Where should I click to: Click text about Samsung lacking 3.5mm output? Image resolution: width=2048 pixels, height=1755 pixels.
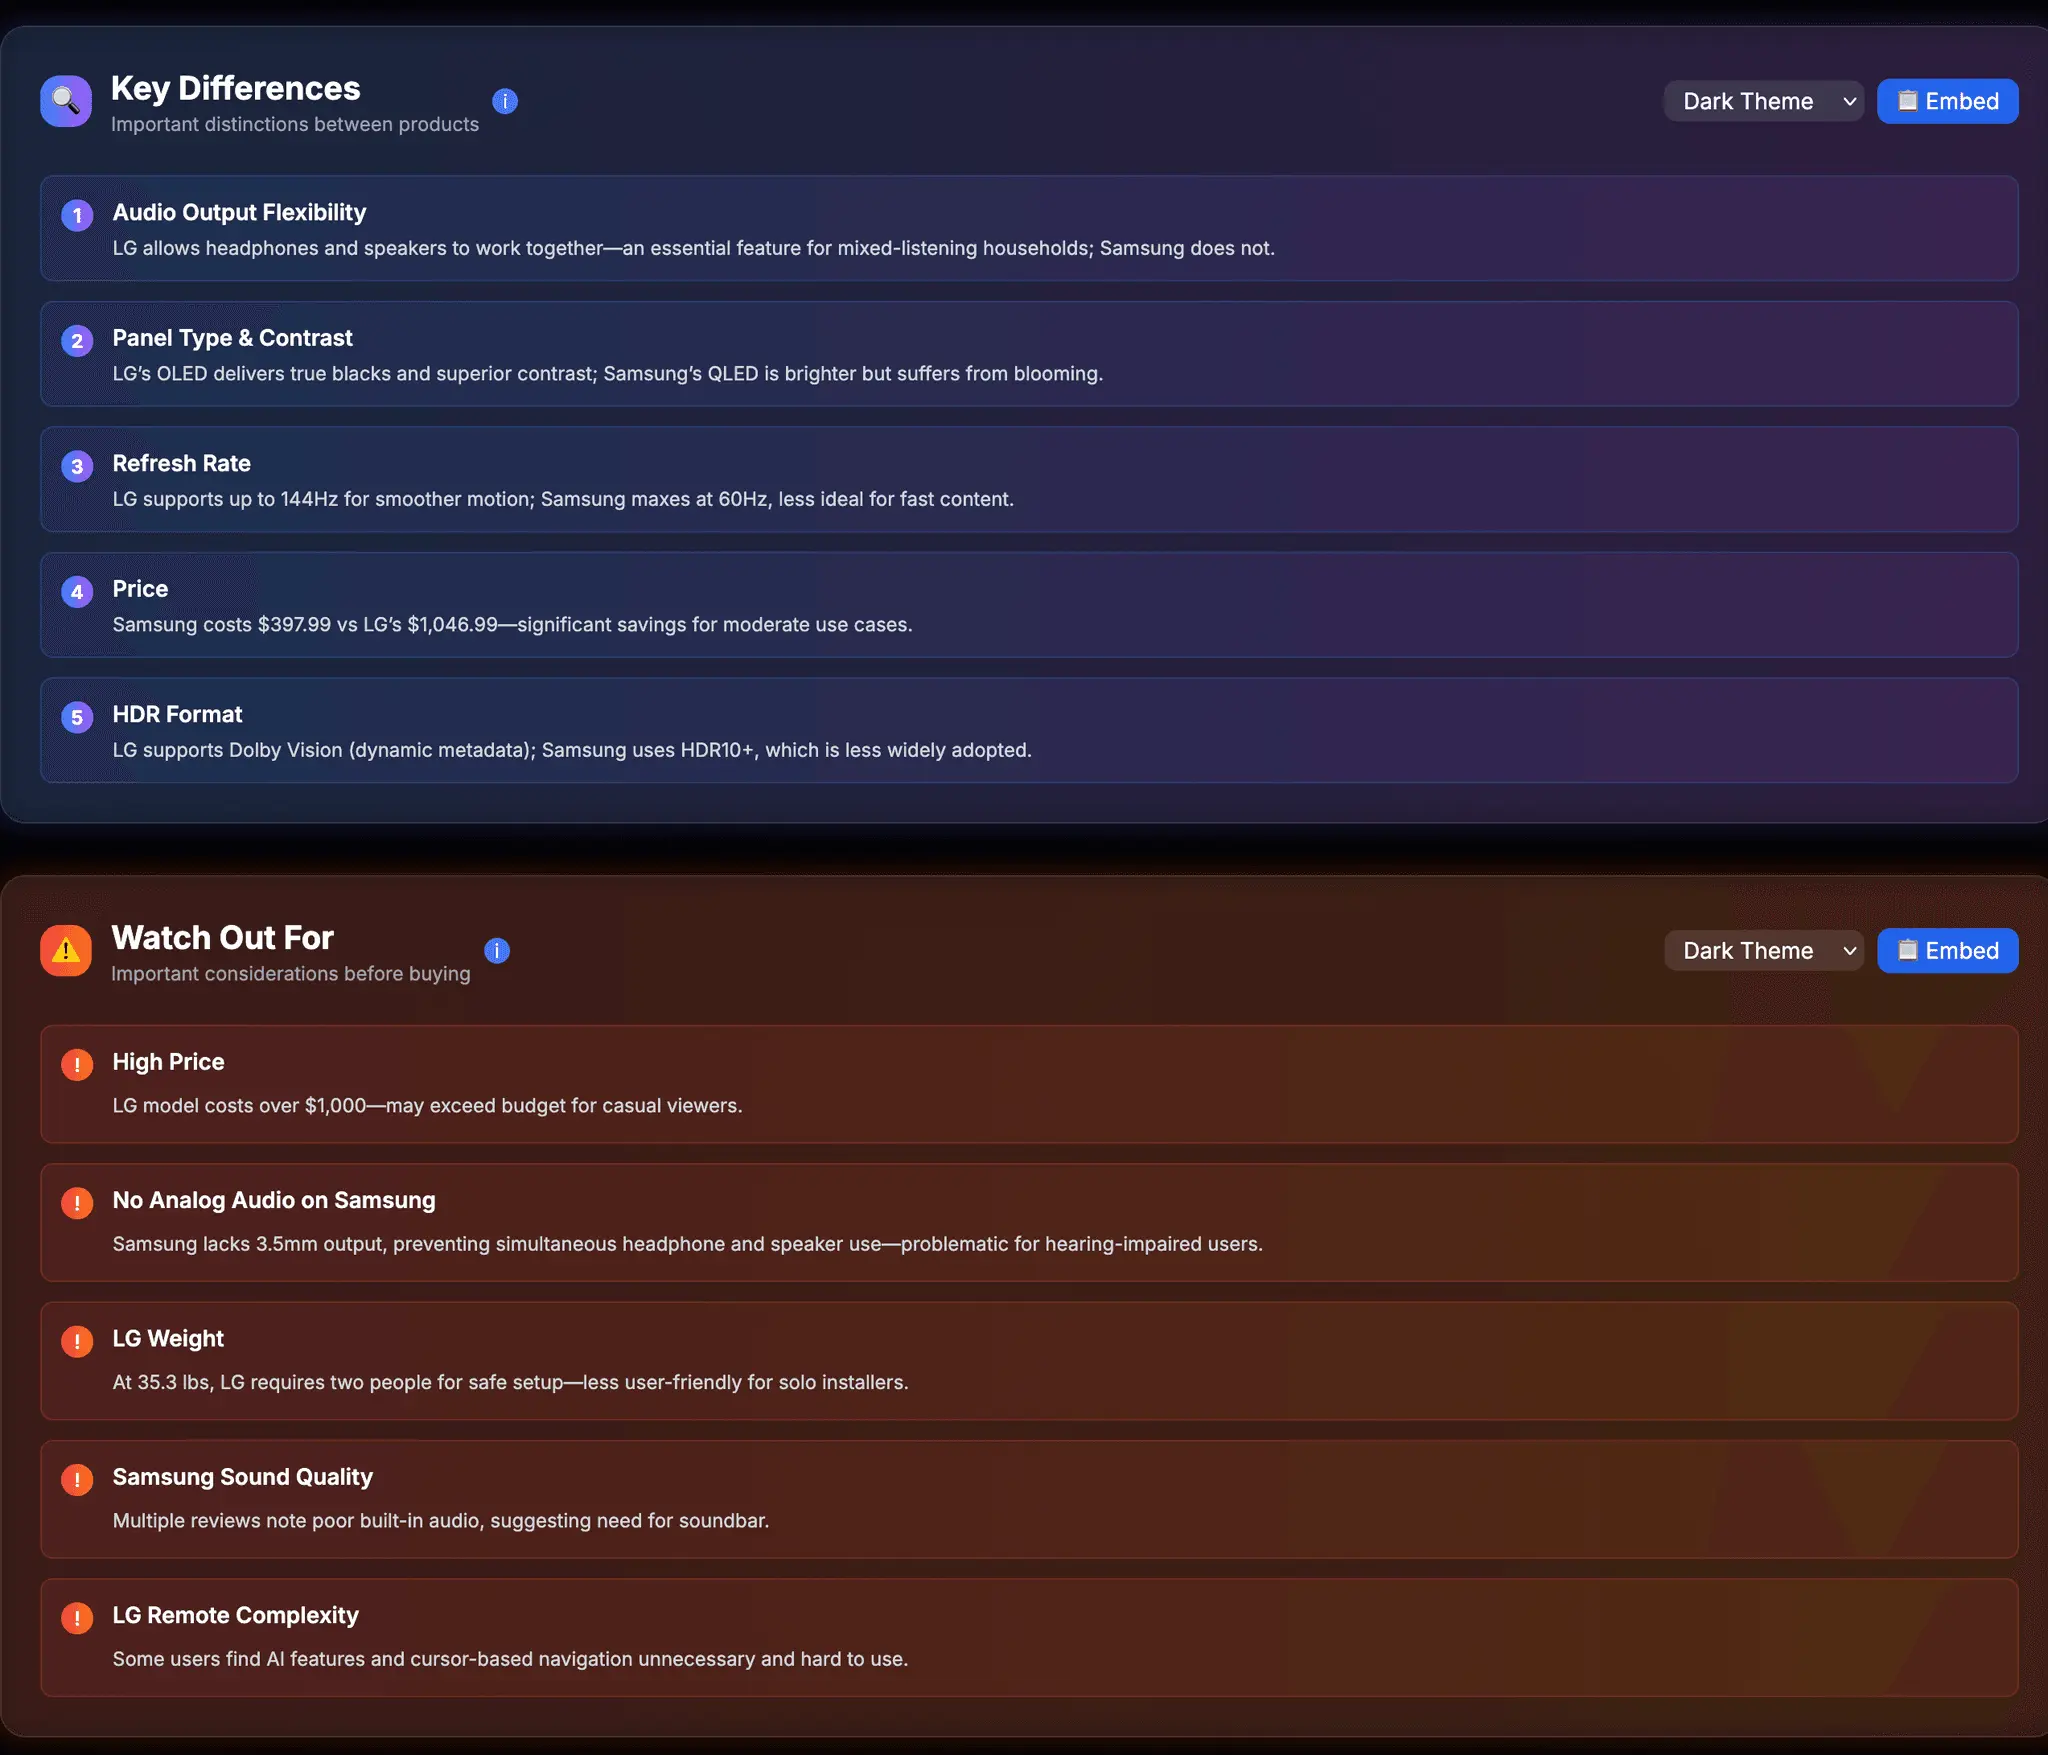687,1244
